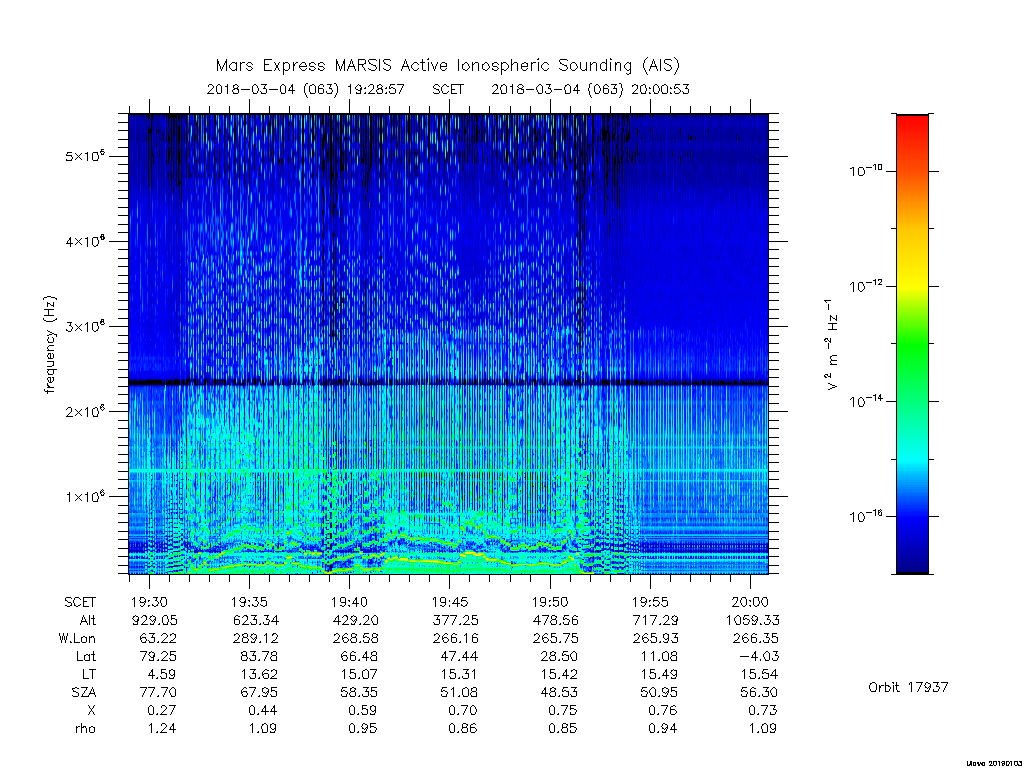The image size is (1024, 768).
Task: Click the altitude value '929.05'
Action: (155, 620)
